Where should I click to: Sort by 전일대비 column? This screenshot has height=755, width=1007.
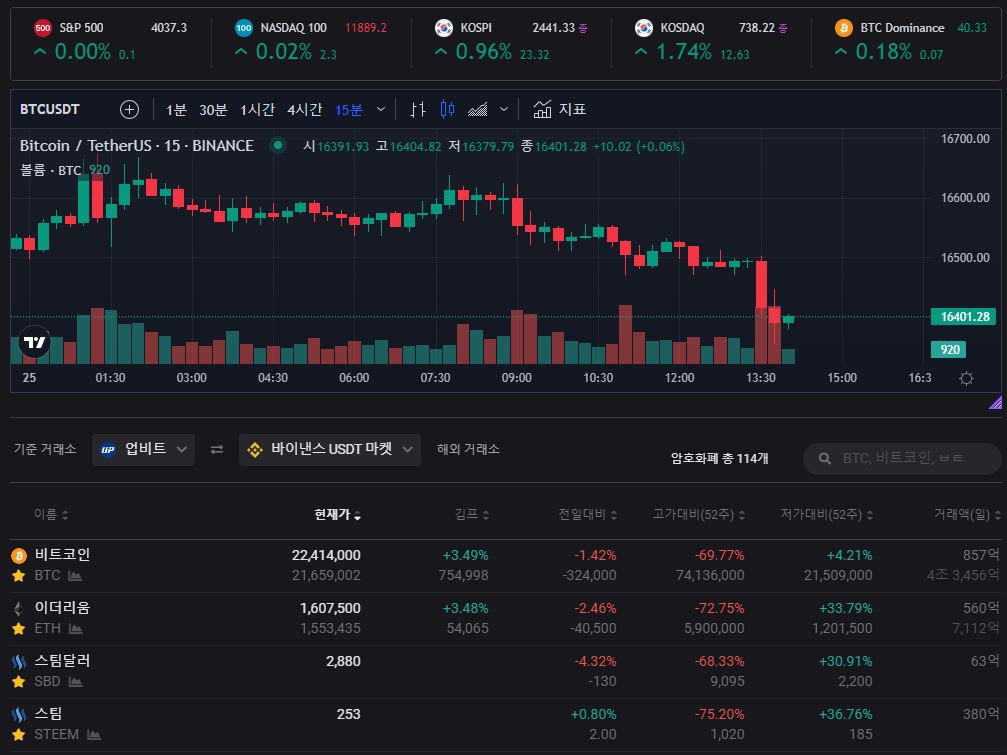click(588, 514)
